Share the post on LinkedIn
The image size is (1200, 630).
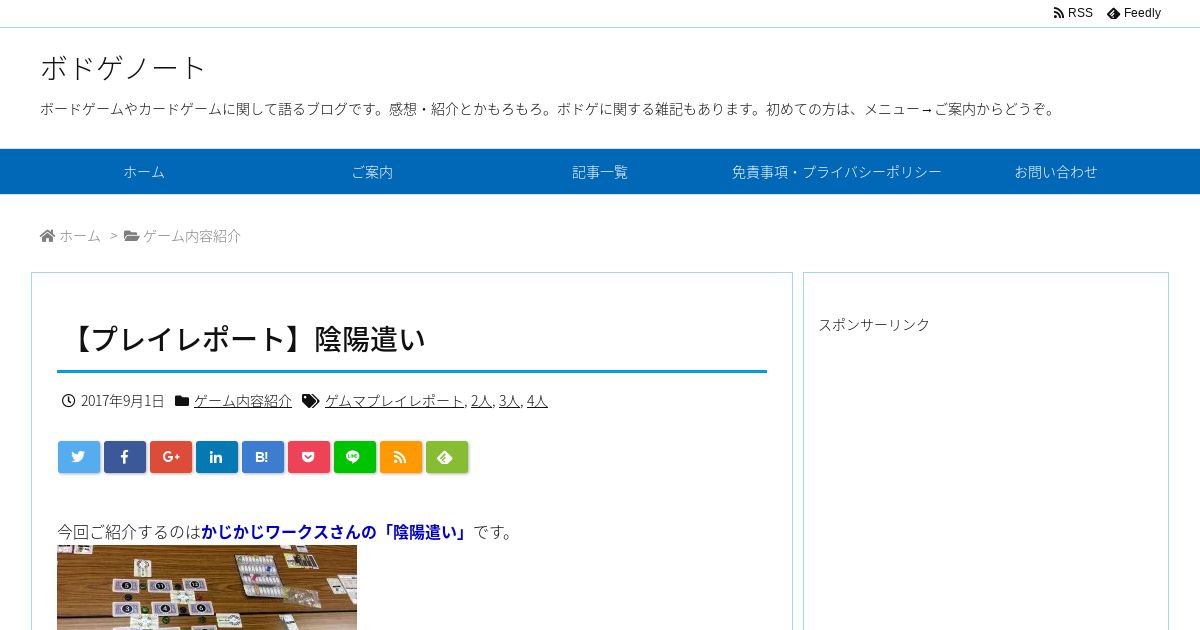217,457
